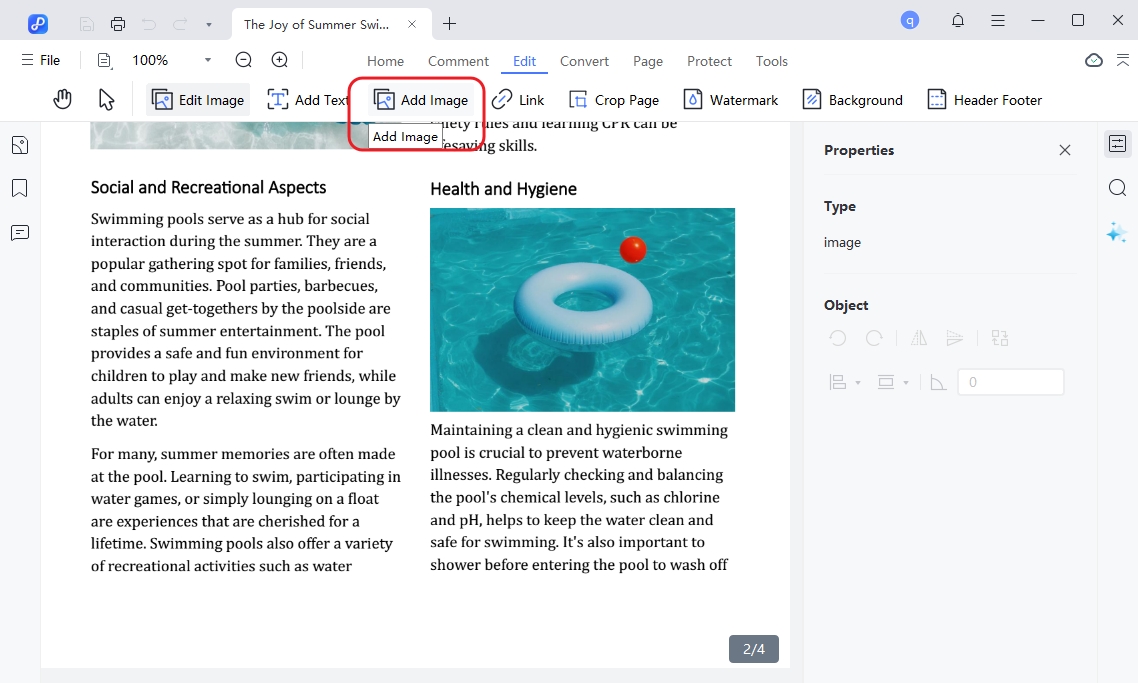The height and width of the screenshot is (683, 1138).
Task: Activate the Hand pan tool
Action: click(x=62, y=99)
